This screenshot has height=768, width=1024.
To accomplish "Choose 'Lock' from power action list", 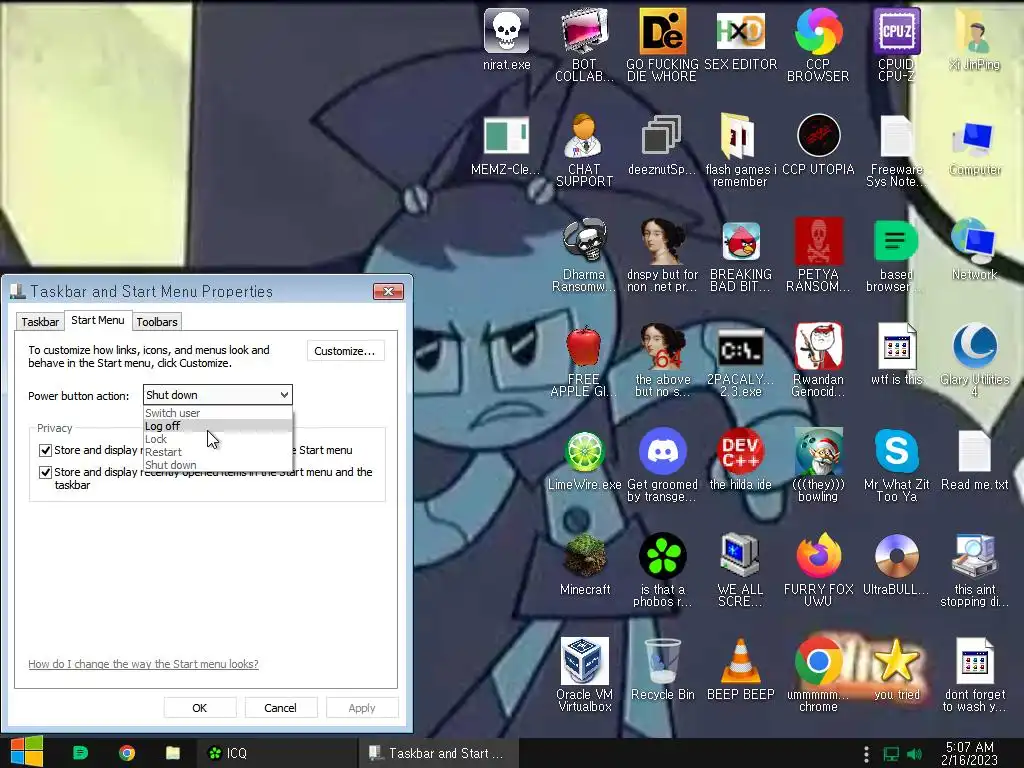I will point(218,439).
